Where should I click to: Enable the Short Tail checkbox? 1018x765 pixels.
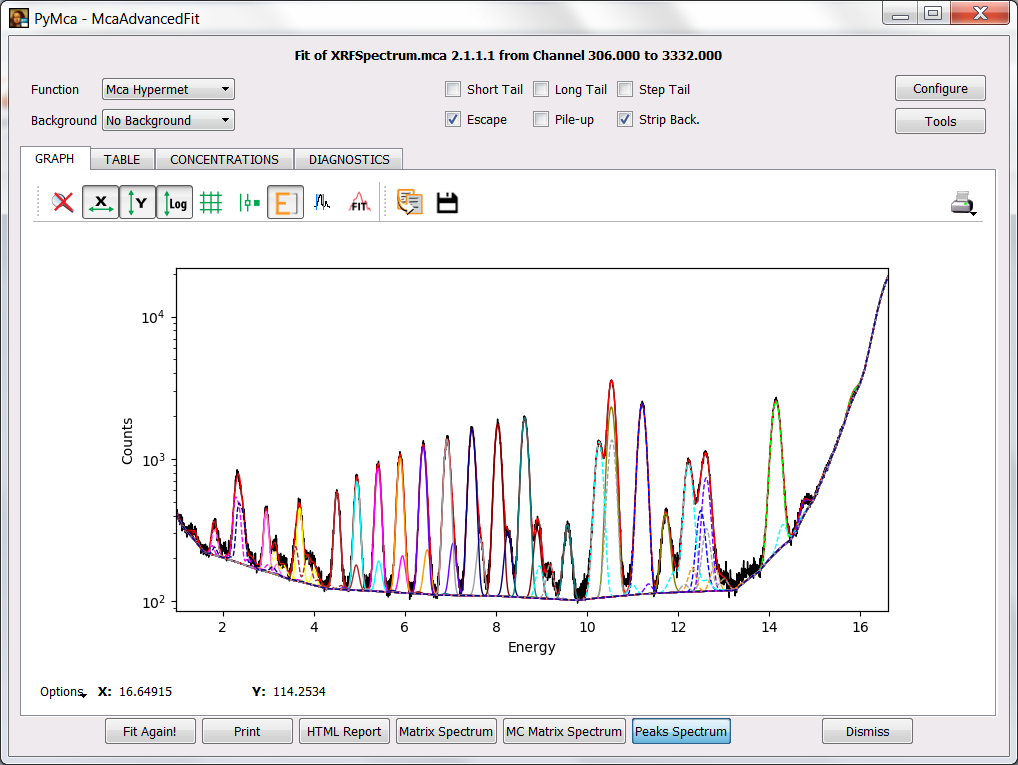[453, 89]
